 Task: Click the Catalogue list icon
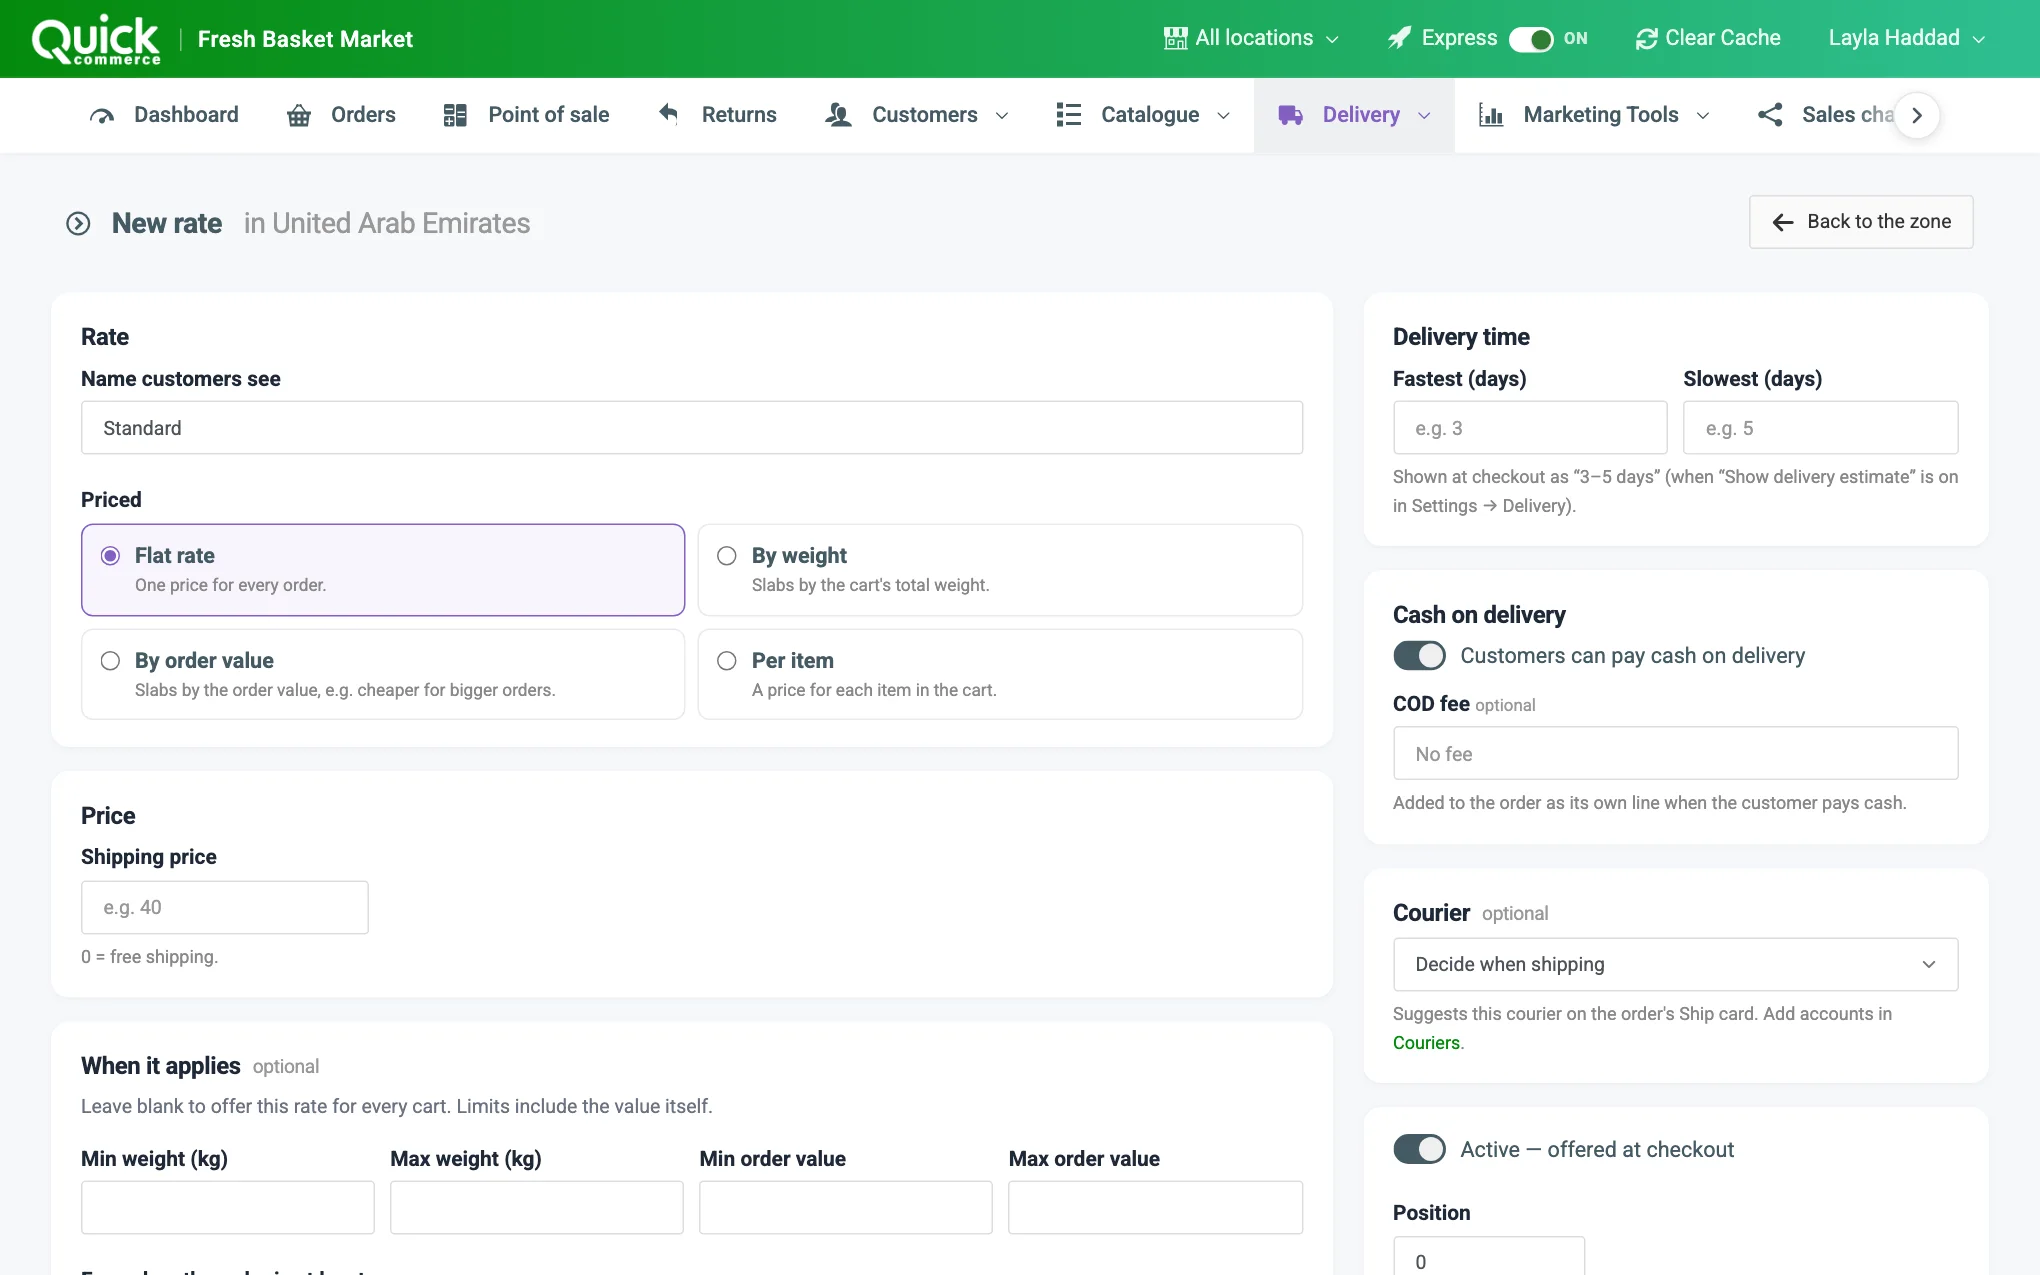1068,115
